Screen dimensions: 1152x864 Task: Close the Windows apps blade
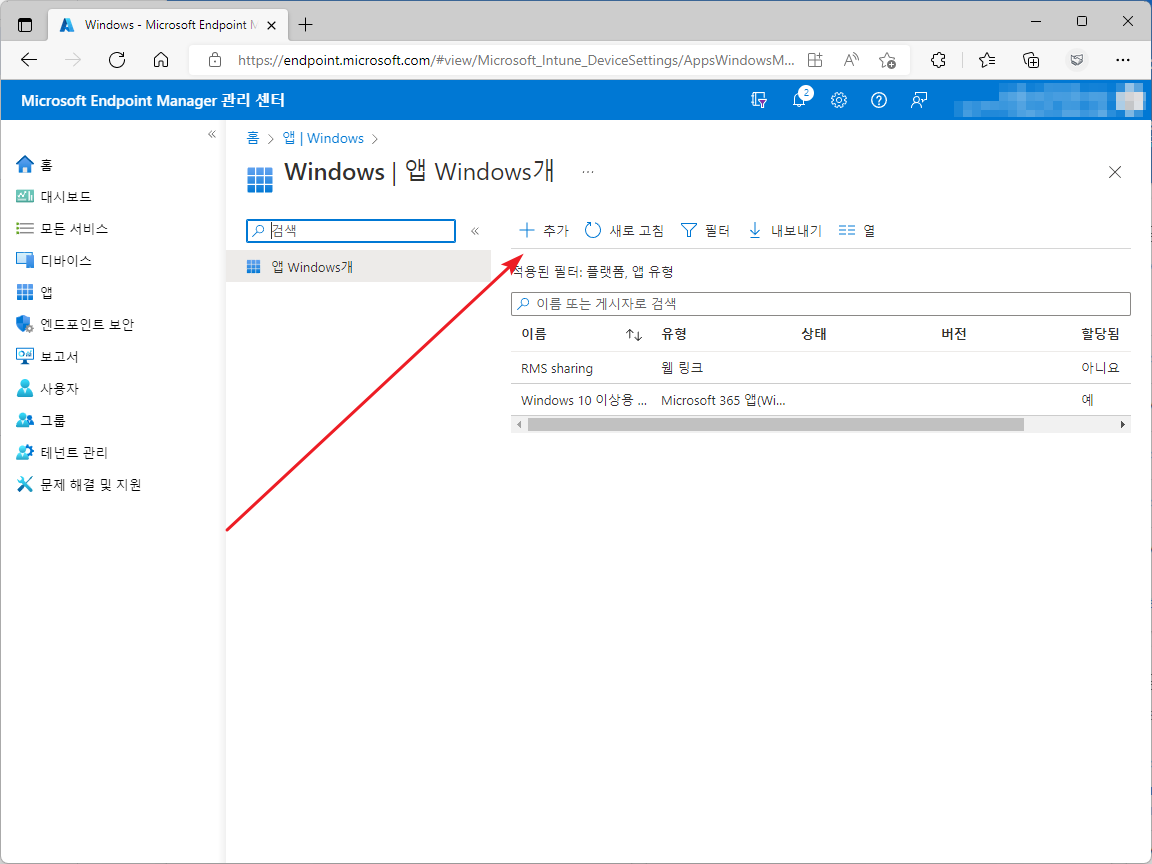coord(1115,172)
